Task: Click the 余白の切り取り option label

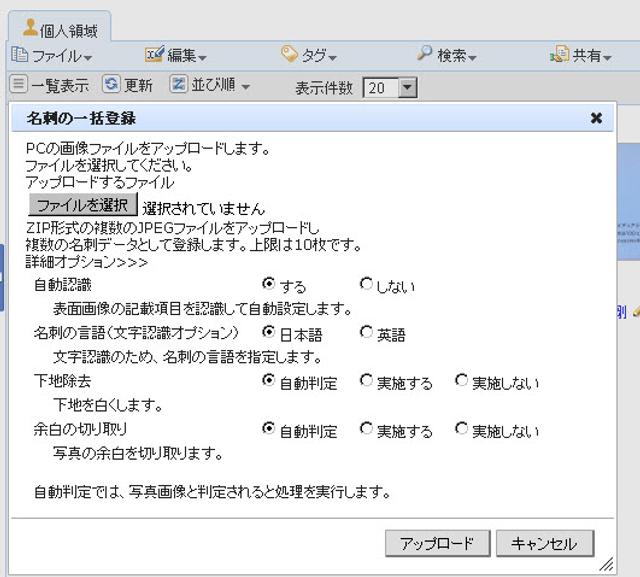Action: pos(80,429)
